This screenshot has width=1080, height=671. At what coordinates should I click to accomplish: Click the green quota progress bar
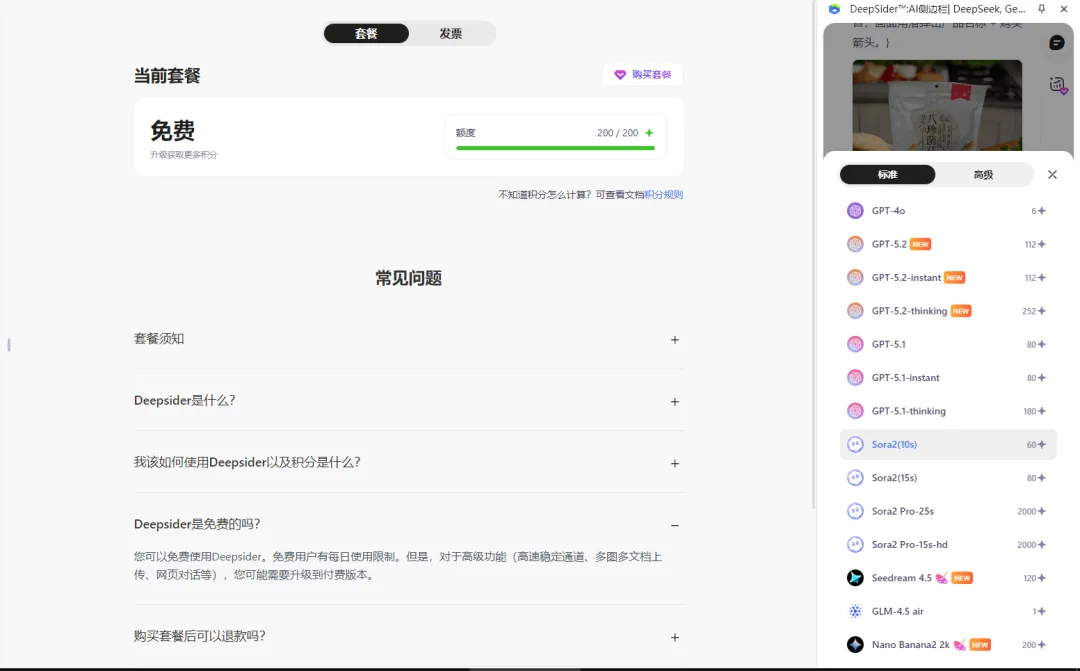pos(555,148)
